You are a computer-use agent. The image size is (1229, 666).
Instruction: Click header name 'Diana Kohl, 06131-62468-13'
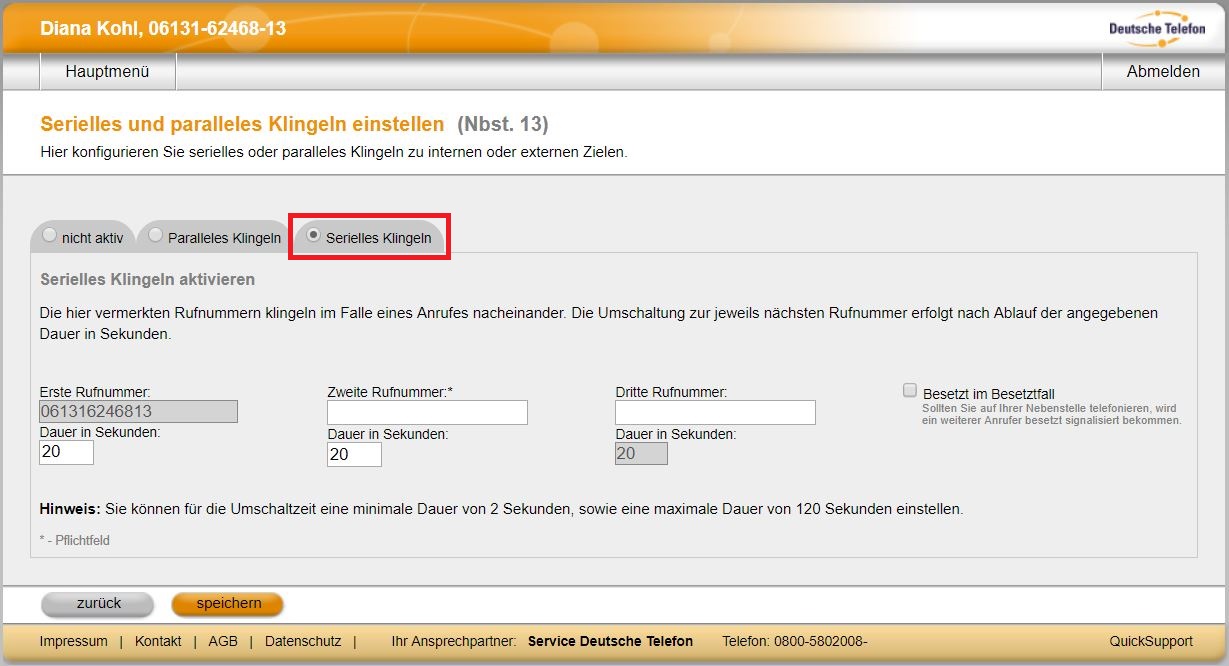pos(163,28)
